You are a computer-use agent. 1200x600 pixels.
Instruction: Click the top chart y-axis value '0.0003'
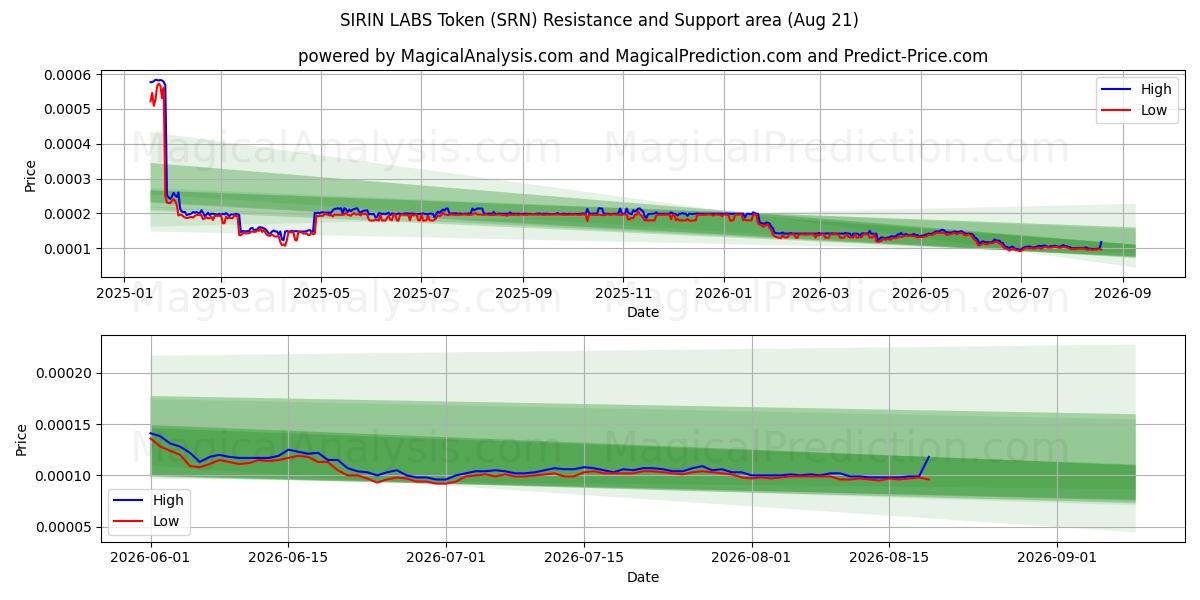(67, 179)
